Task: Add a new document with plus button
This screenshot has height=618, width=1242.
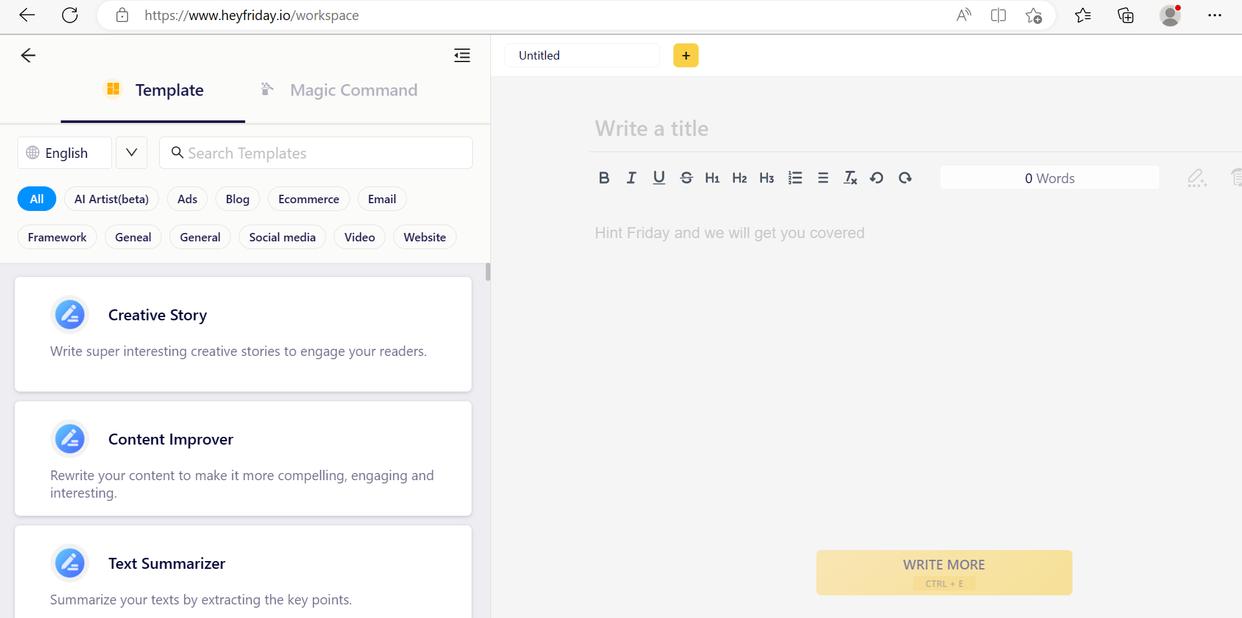Action: [686, 55]
